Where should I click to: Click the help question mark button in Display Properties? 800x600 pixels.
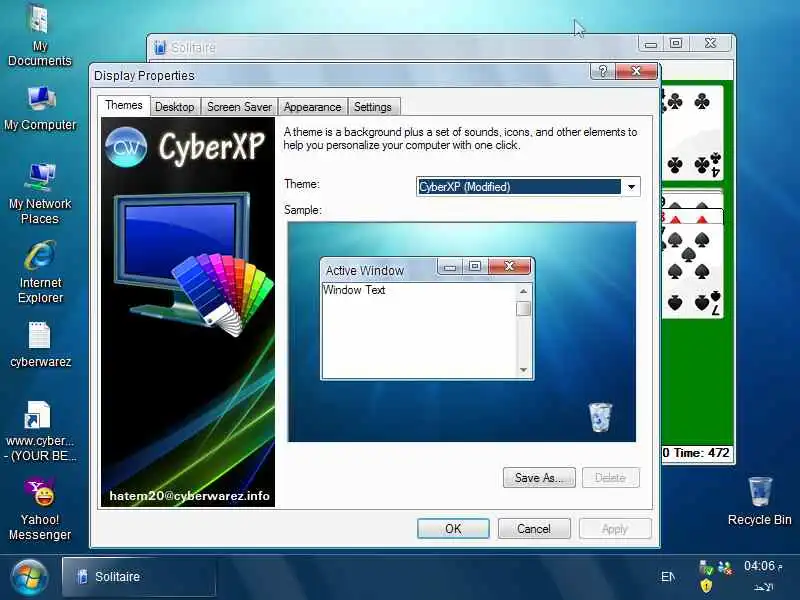pos(603,71)
